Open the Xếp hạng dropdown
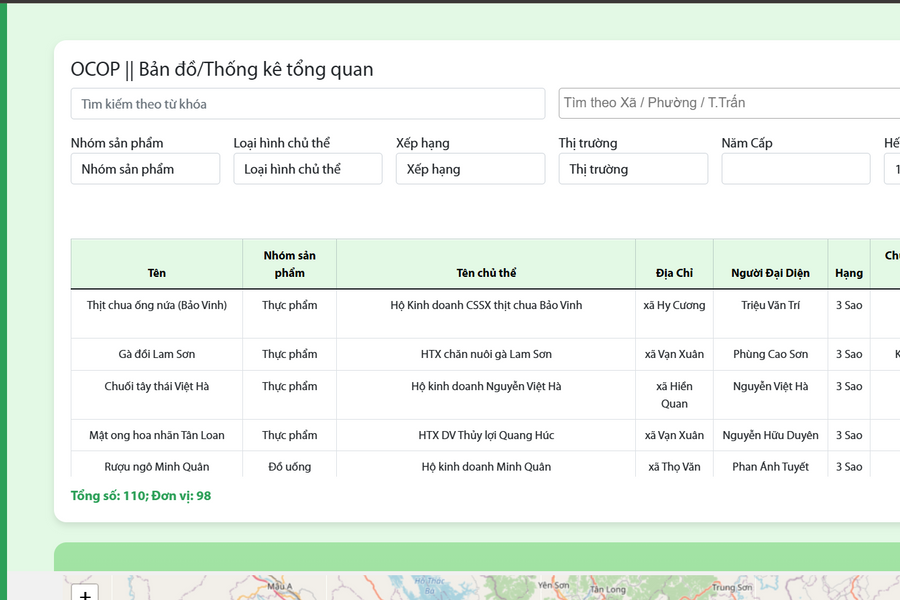The width and height of the screenshot is (900, 600). click(x=470, y=168)
